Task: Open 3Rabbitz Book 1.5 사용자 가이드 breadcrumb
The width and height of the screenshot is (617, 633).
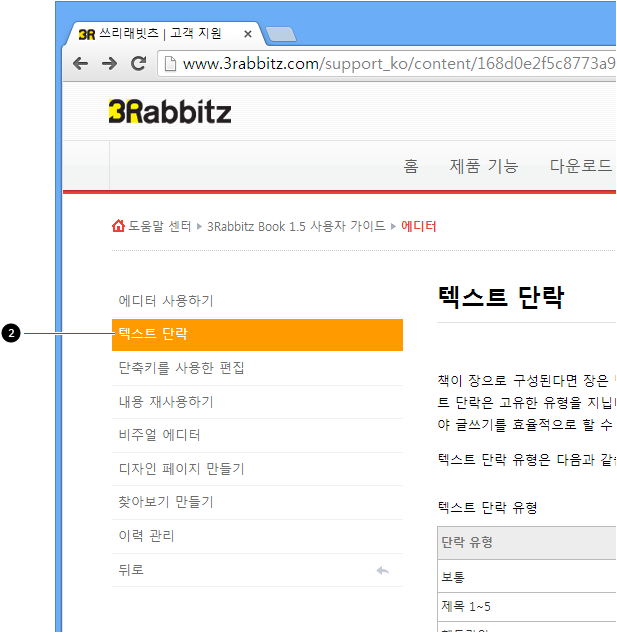Action: 296,226
